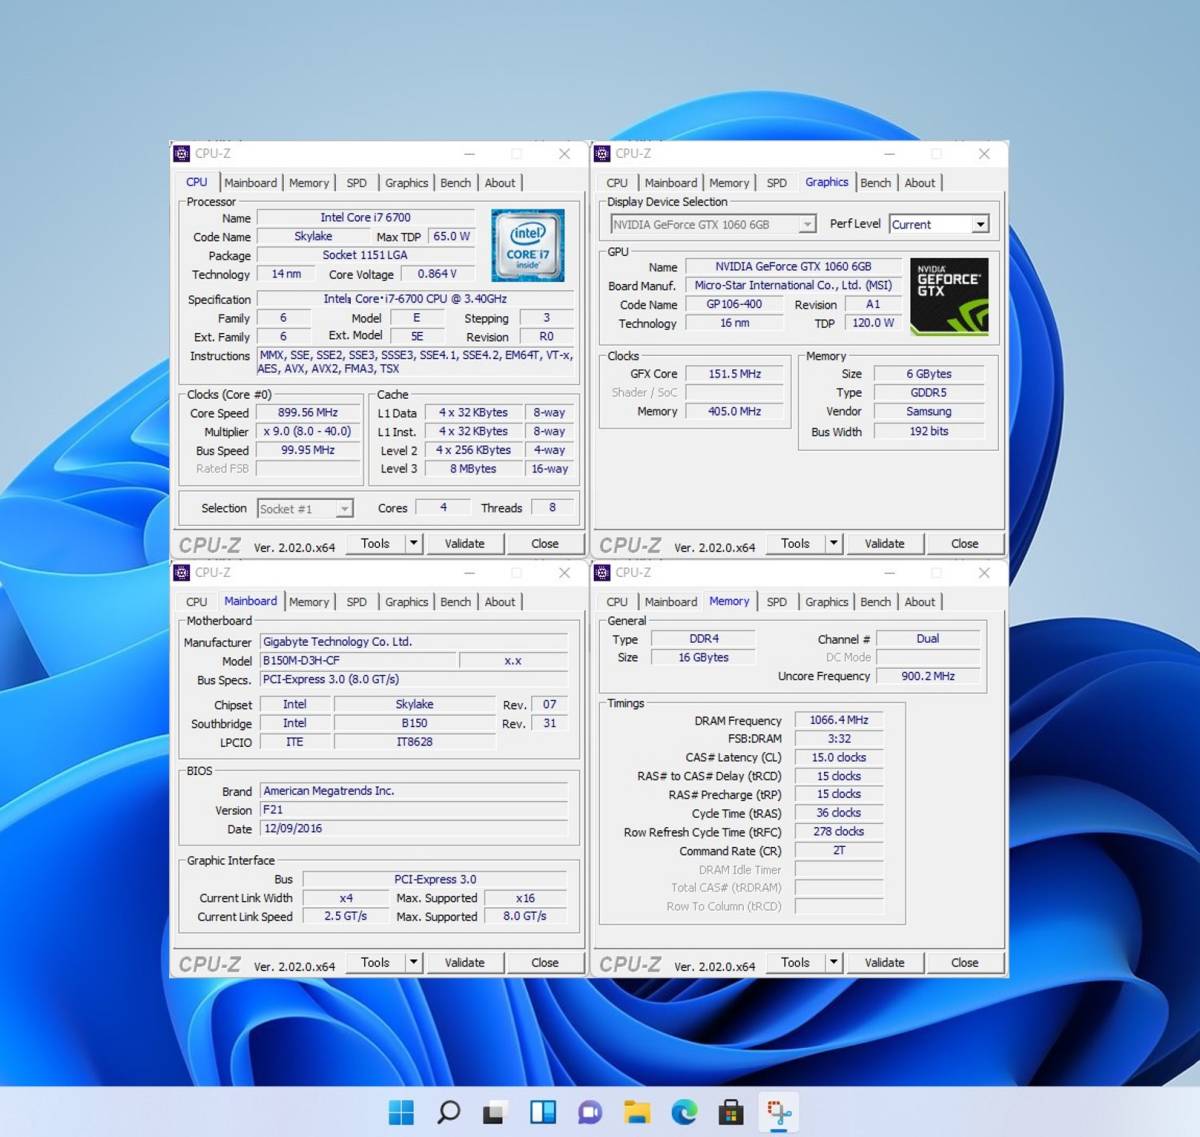Click the BIOS version value F21
The width and height of the screenshot is (1200, 1137).
413,810
